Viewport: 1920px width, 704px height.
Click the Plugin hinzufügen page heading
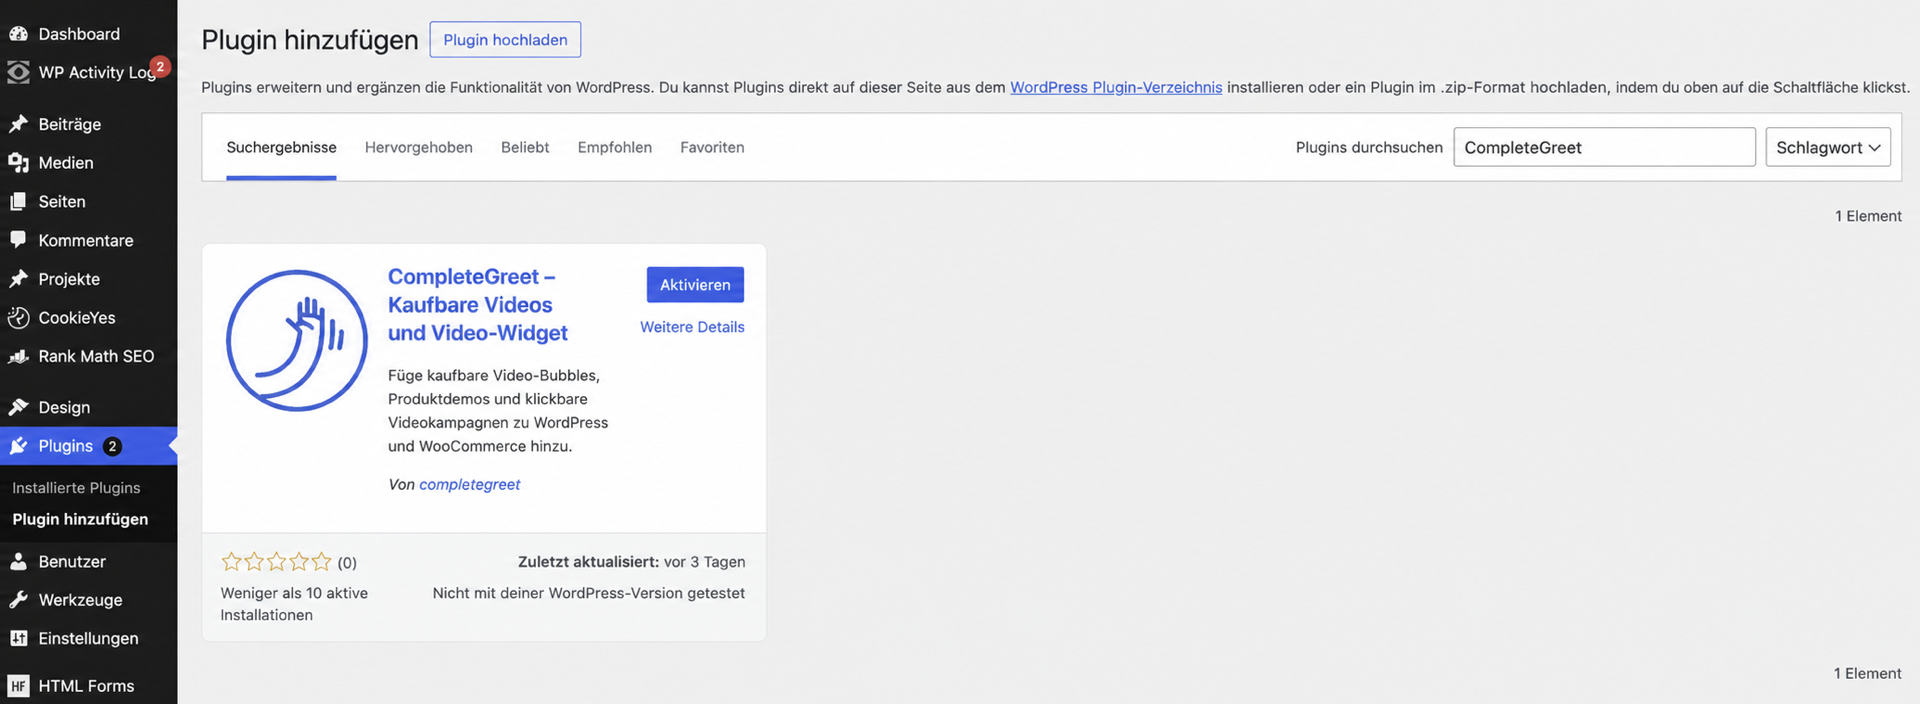[310, 40]
